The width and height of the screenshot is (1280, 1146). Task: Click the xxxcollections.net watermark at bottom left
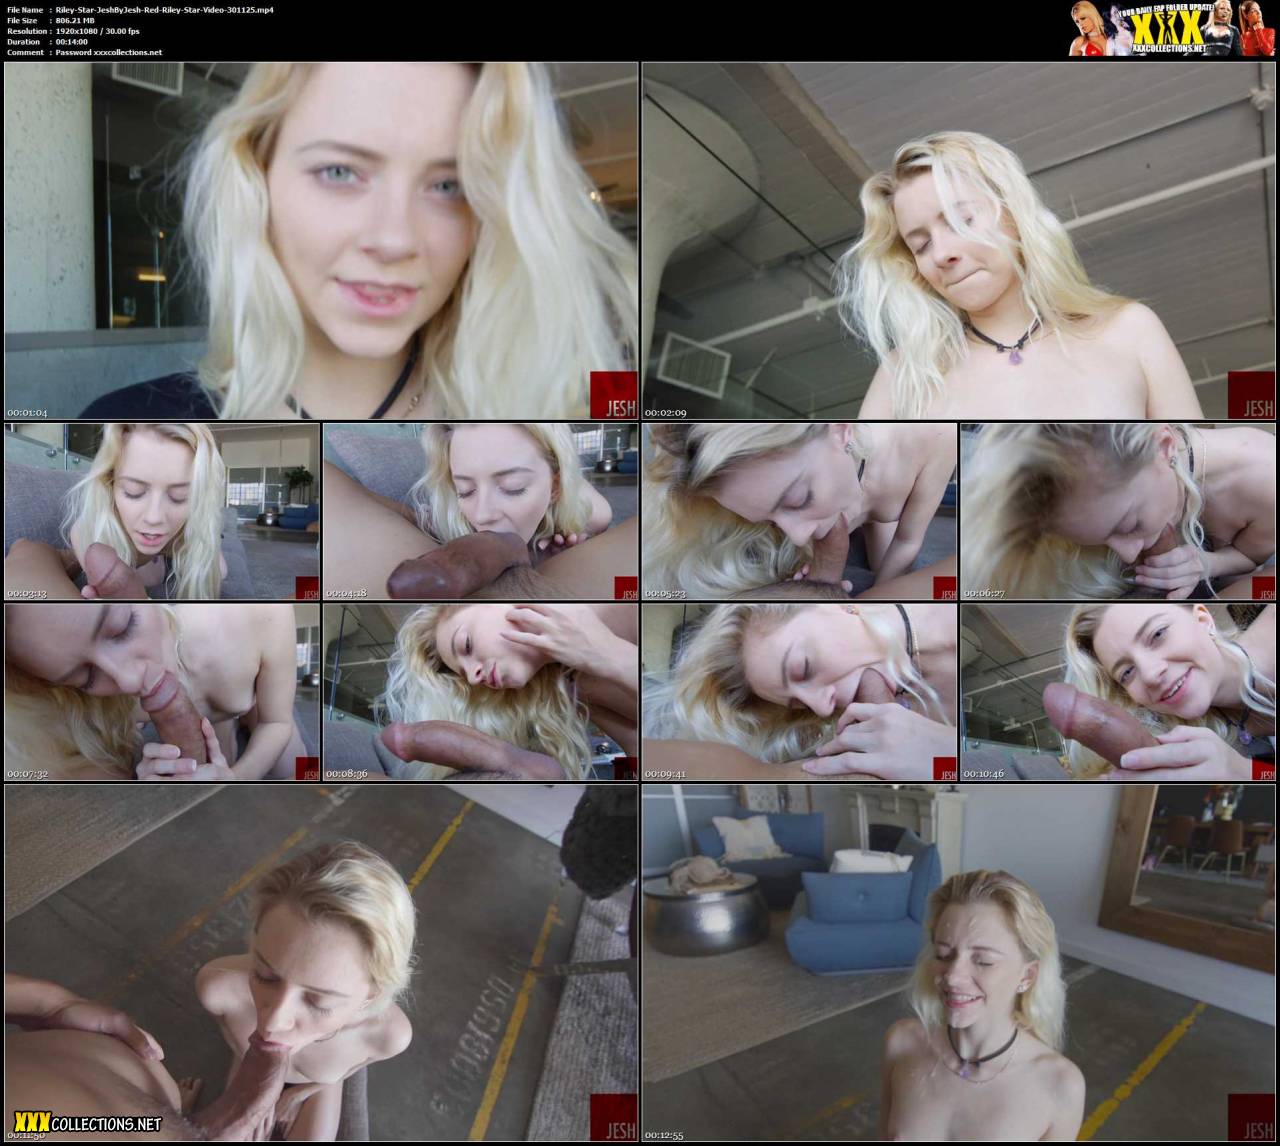84,1124
